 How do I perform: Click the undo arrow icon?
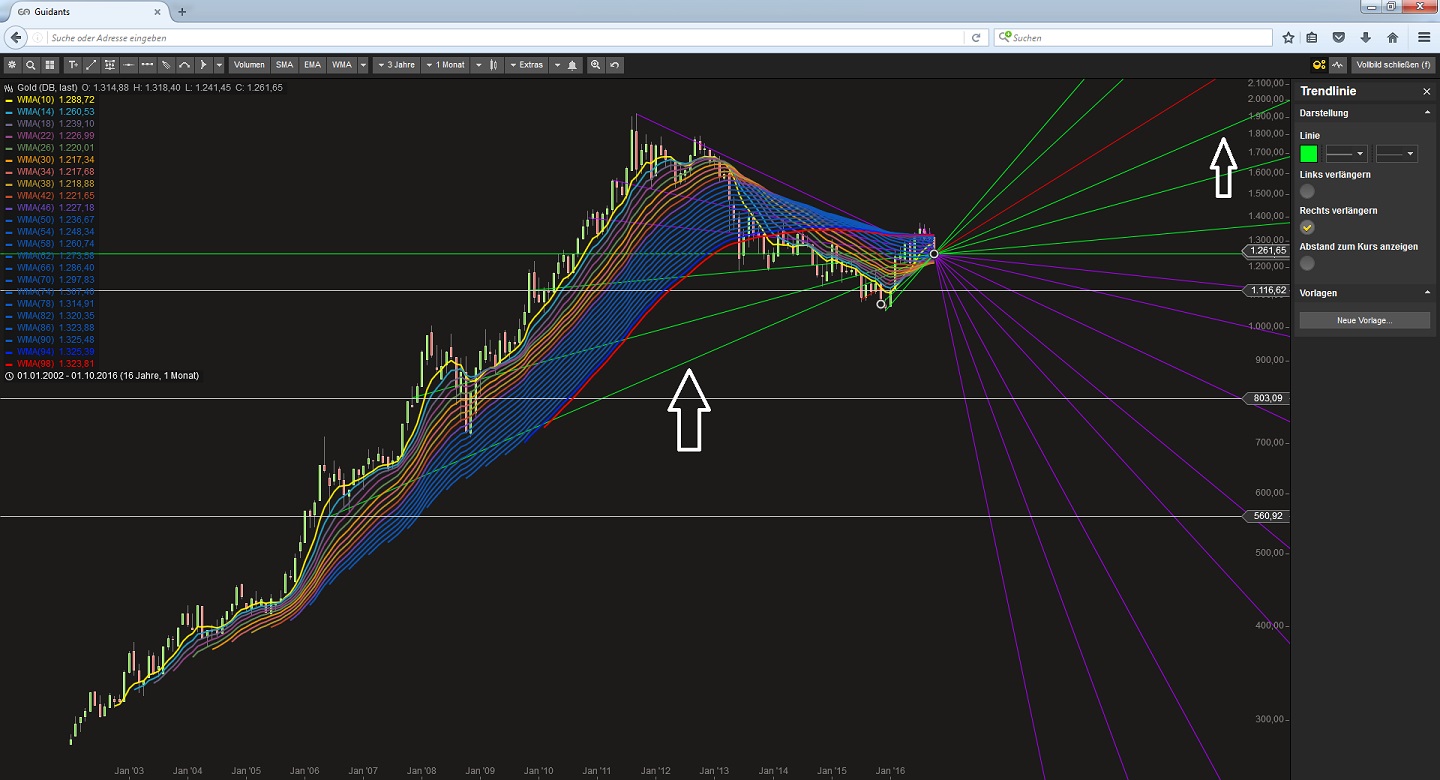click(615, 65)
